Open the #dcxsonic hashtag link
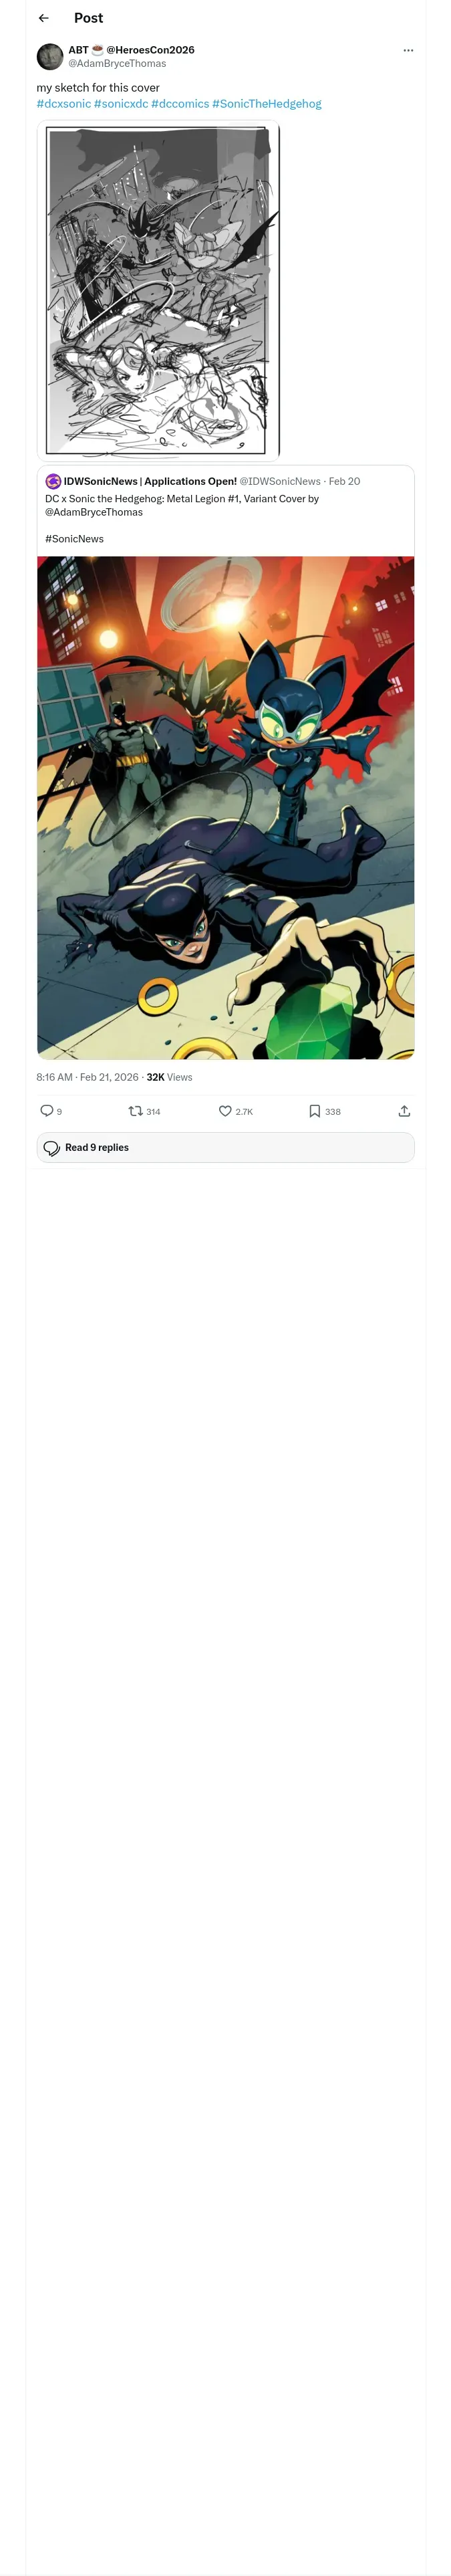The width and height of the screenshot is (451, 2576). [64, 104]
